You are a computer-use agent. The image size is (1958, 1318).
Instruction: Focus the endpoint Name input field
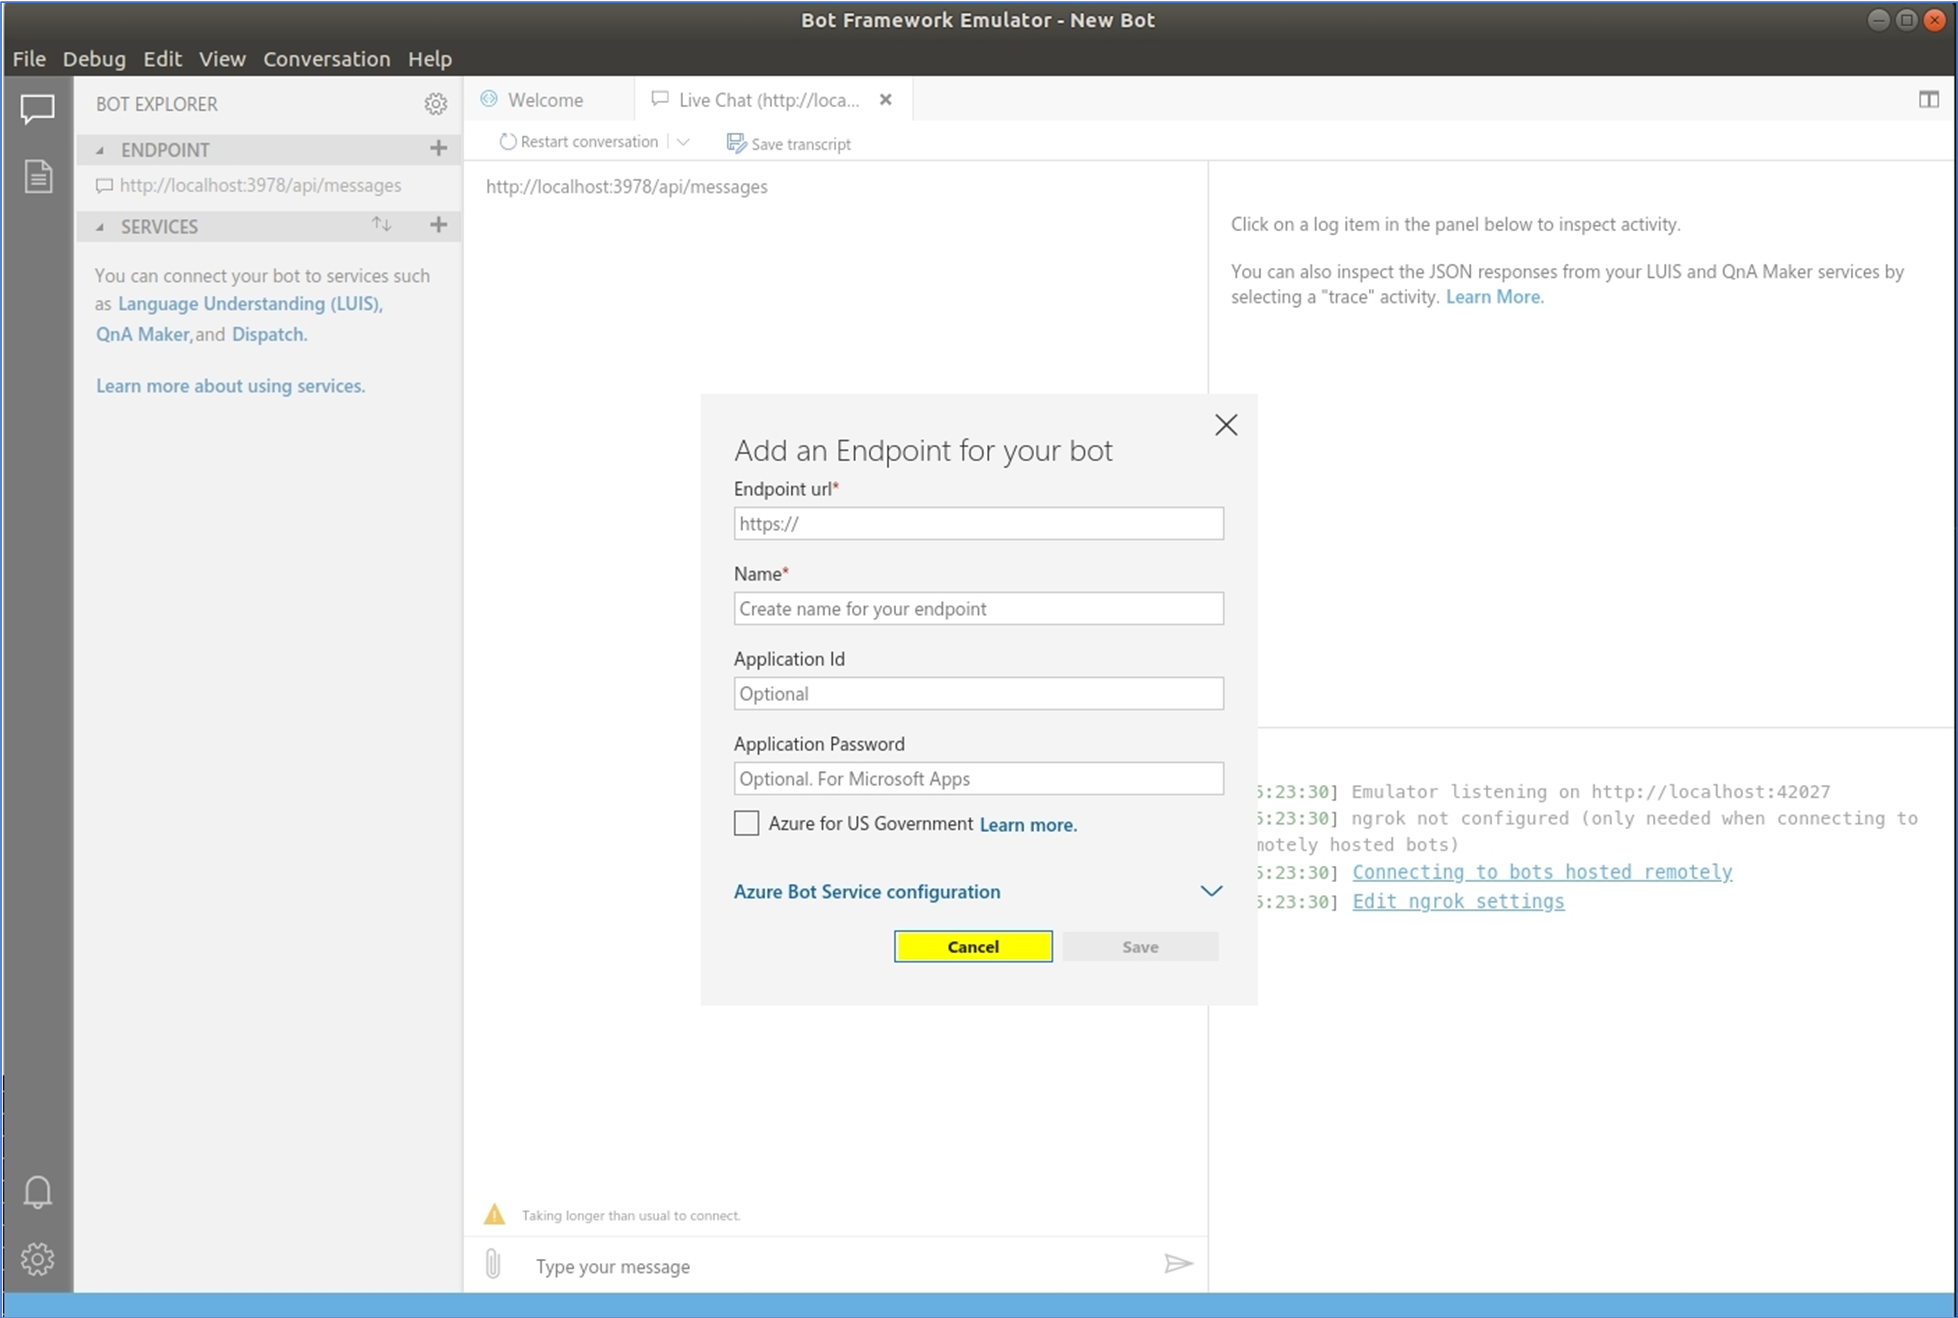coord(978,609)
